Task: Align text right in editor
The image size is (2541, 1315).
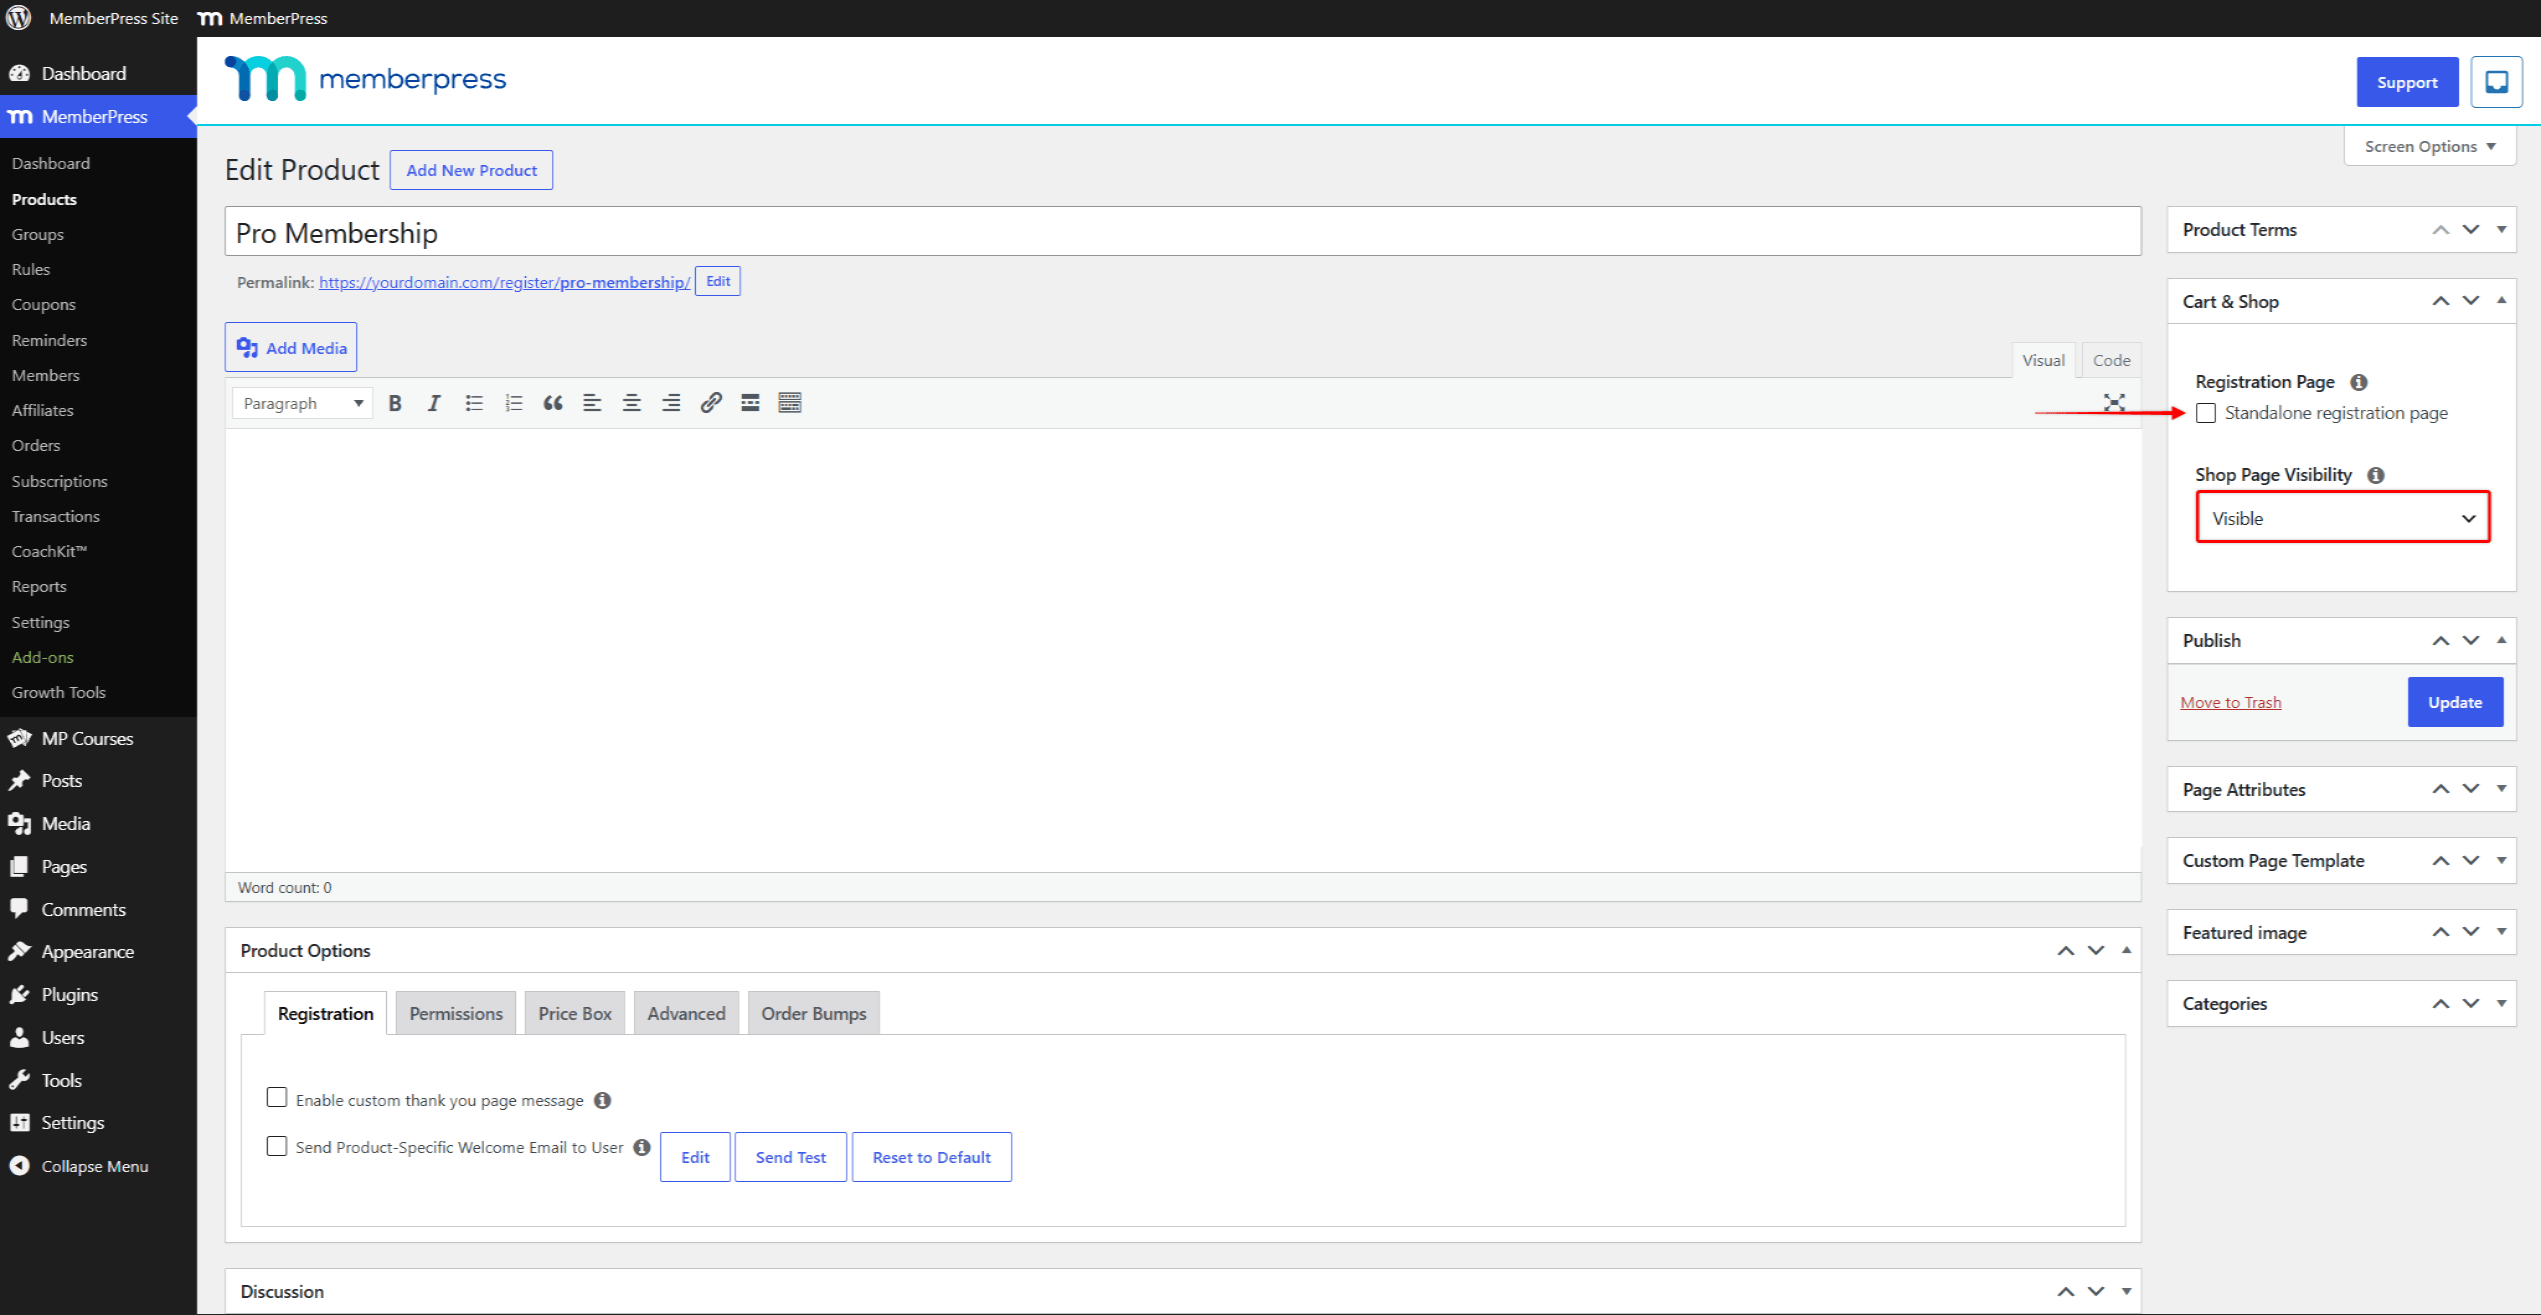Action: coord(671,403)
